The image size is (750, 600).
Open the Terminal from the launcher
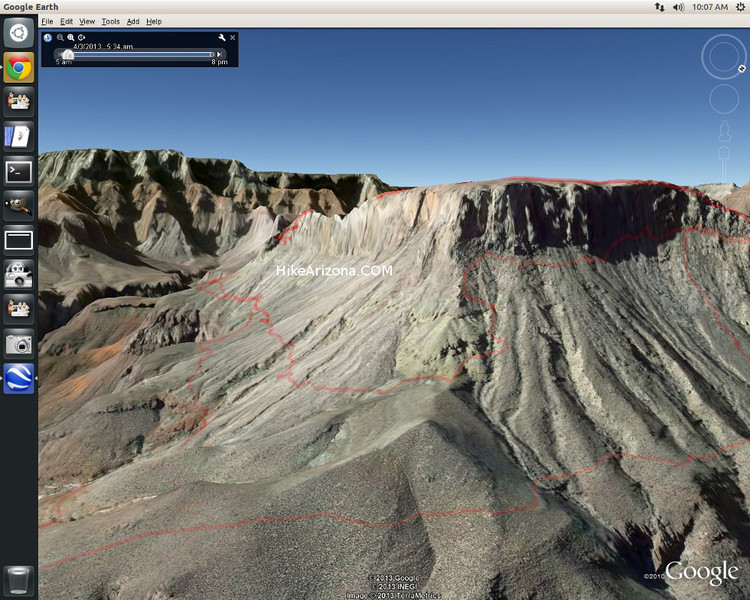[x=19, y=171]
